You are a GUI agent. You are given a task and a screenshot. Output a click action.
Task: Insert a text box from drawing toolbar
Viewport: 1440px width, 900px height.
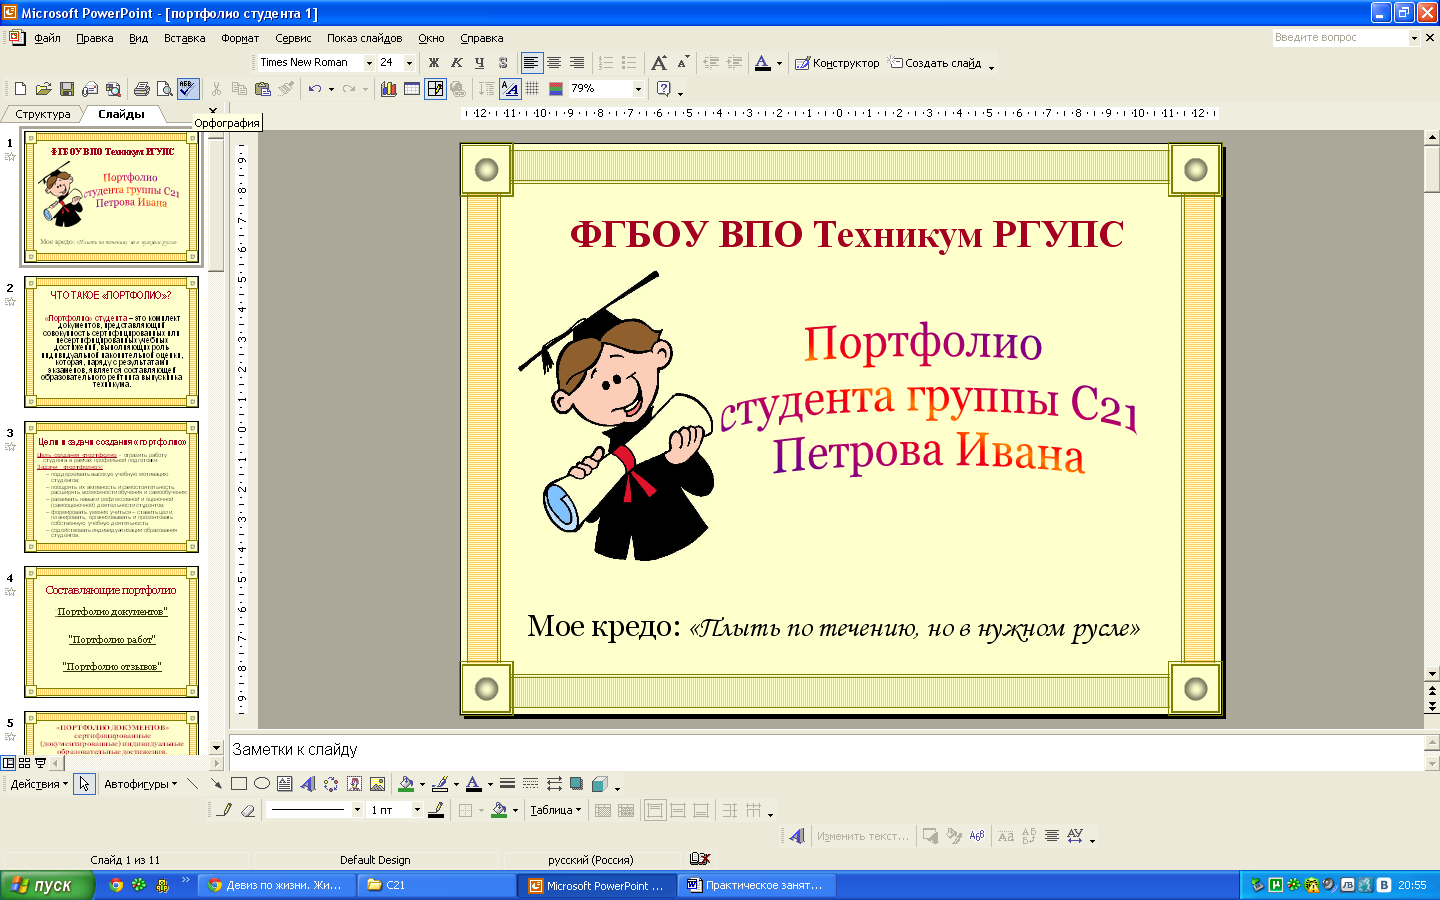point(284,784)
